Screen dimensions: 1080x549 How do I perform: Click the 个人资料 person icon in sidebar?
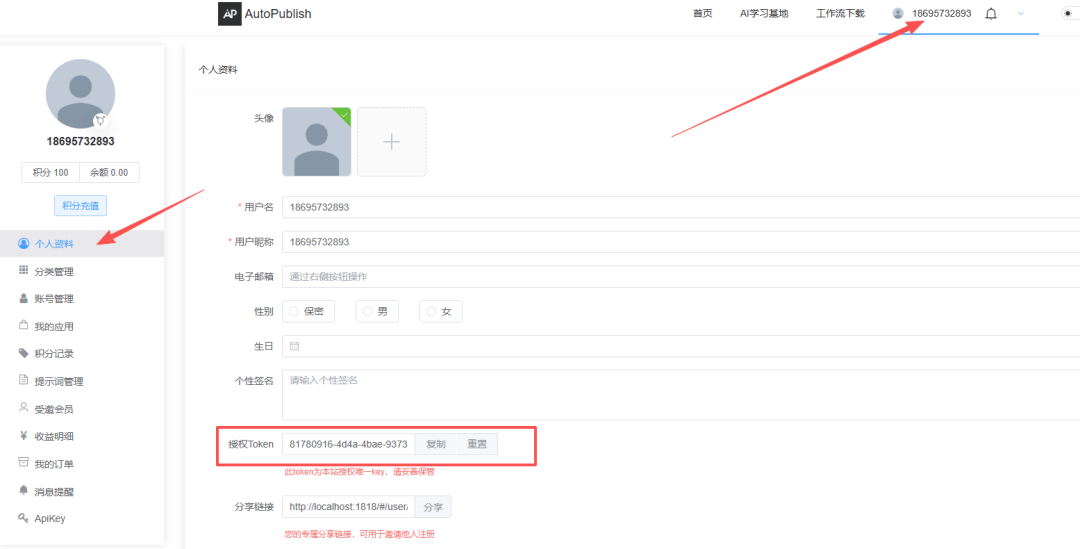click(24, 243)
